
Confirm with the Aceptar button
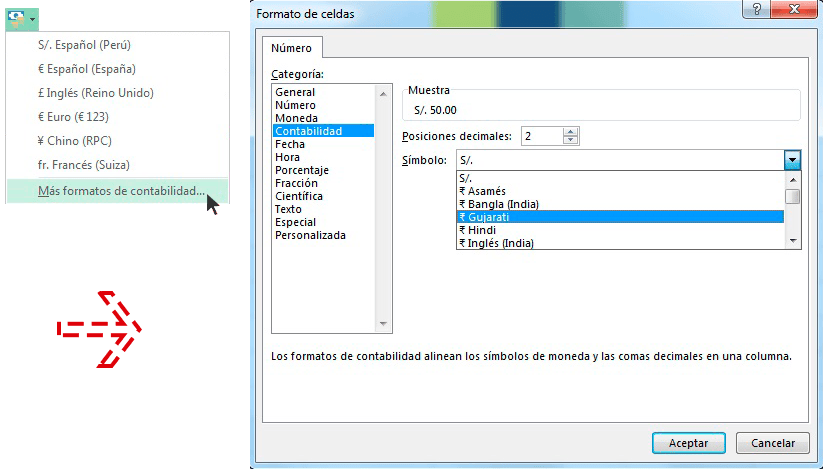[689, 443]
